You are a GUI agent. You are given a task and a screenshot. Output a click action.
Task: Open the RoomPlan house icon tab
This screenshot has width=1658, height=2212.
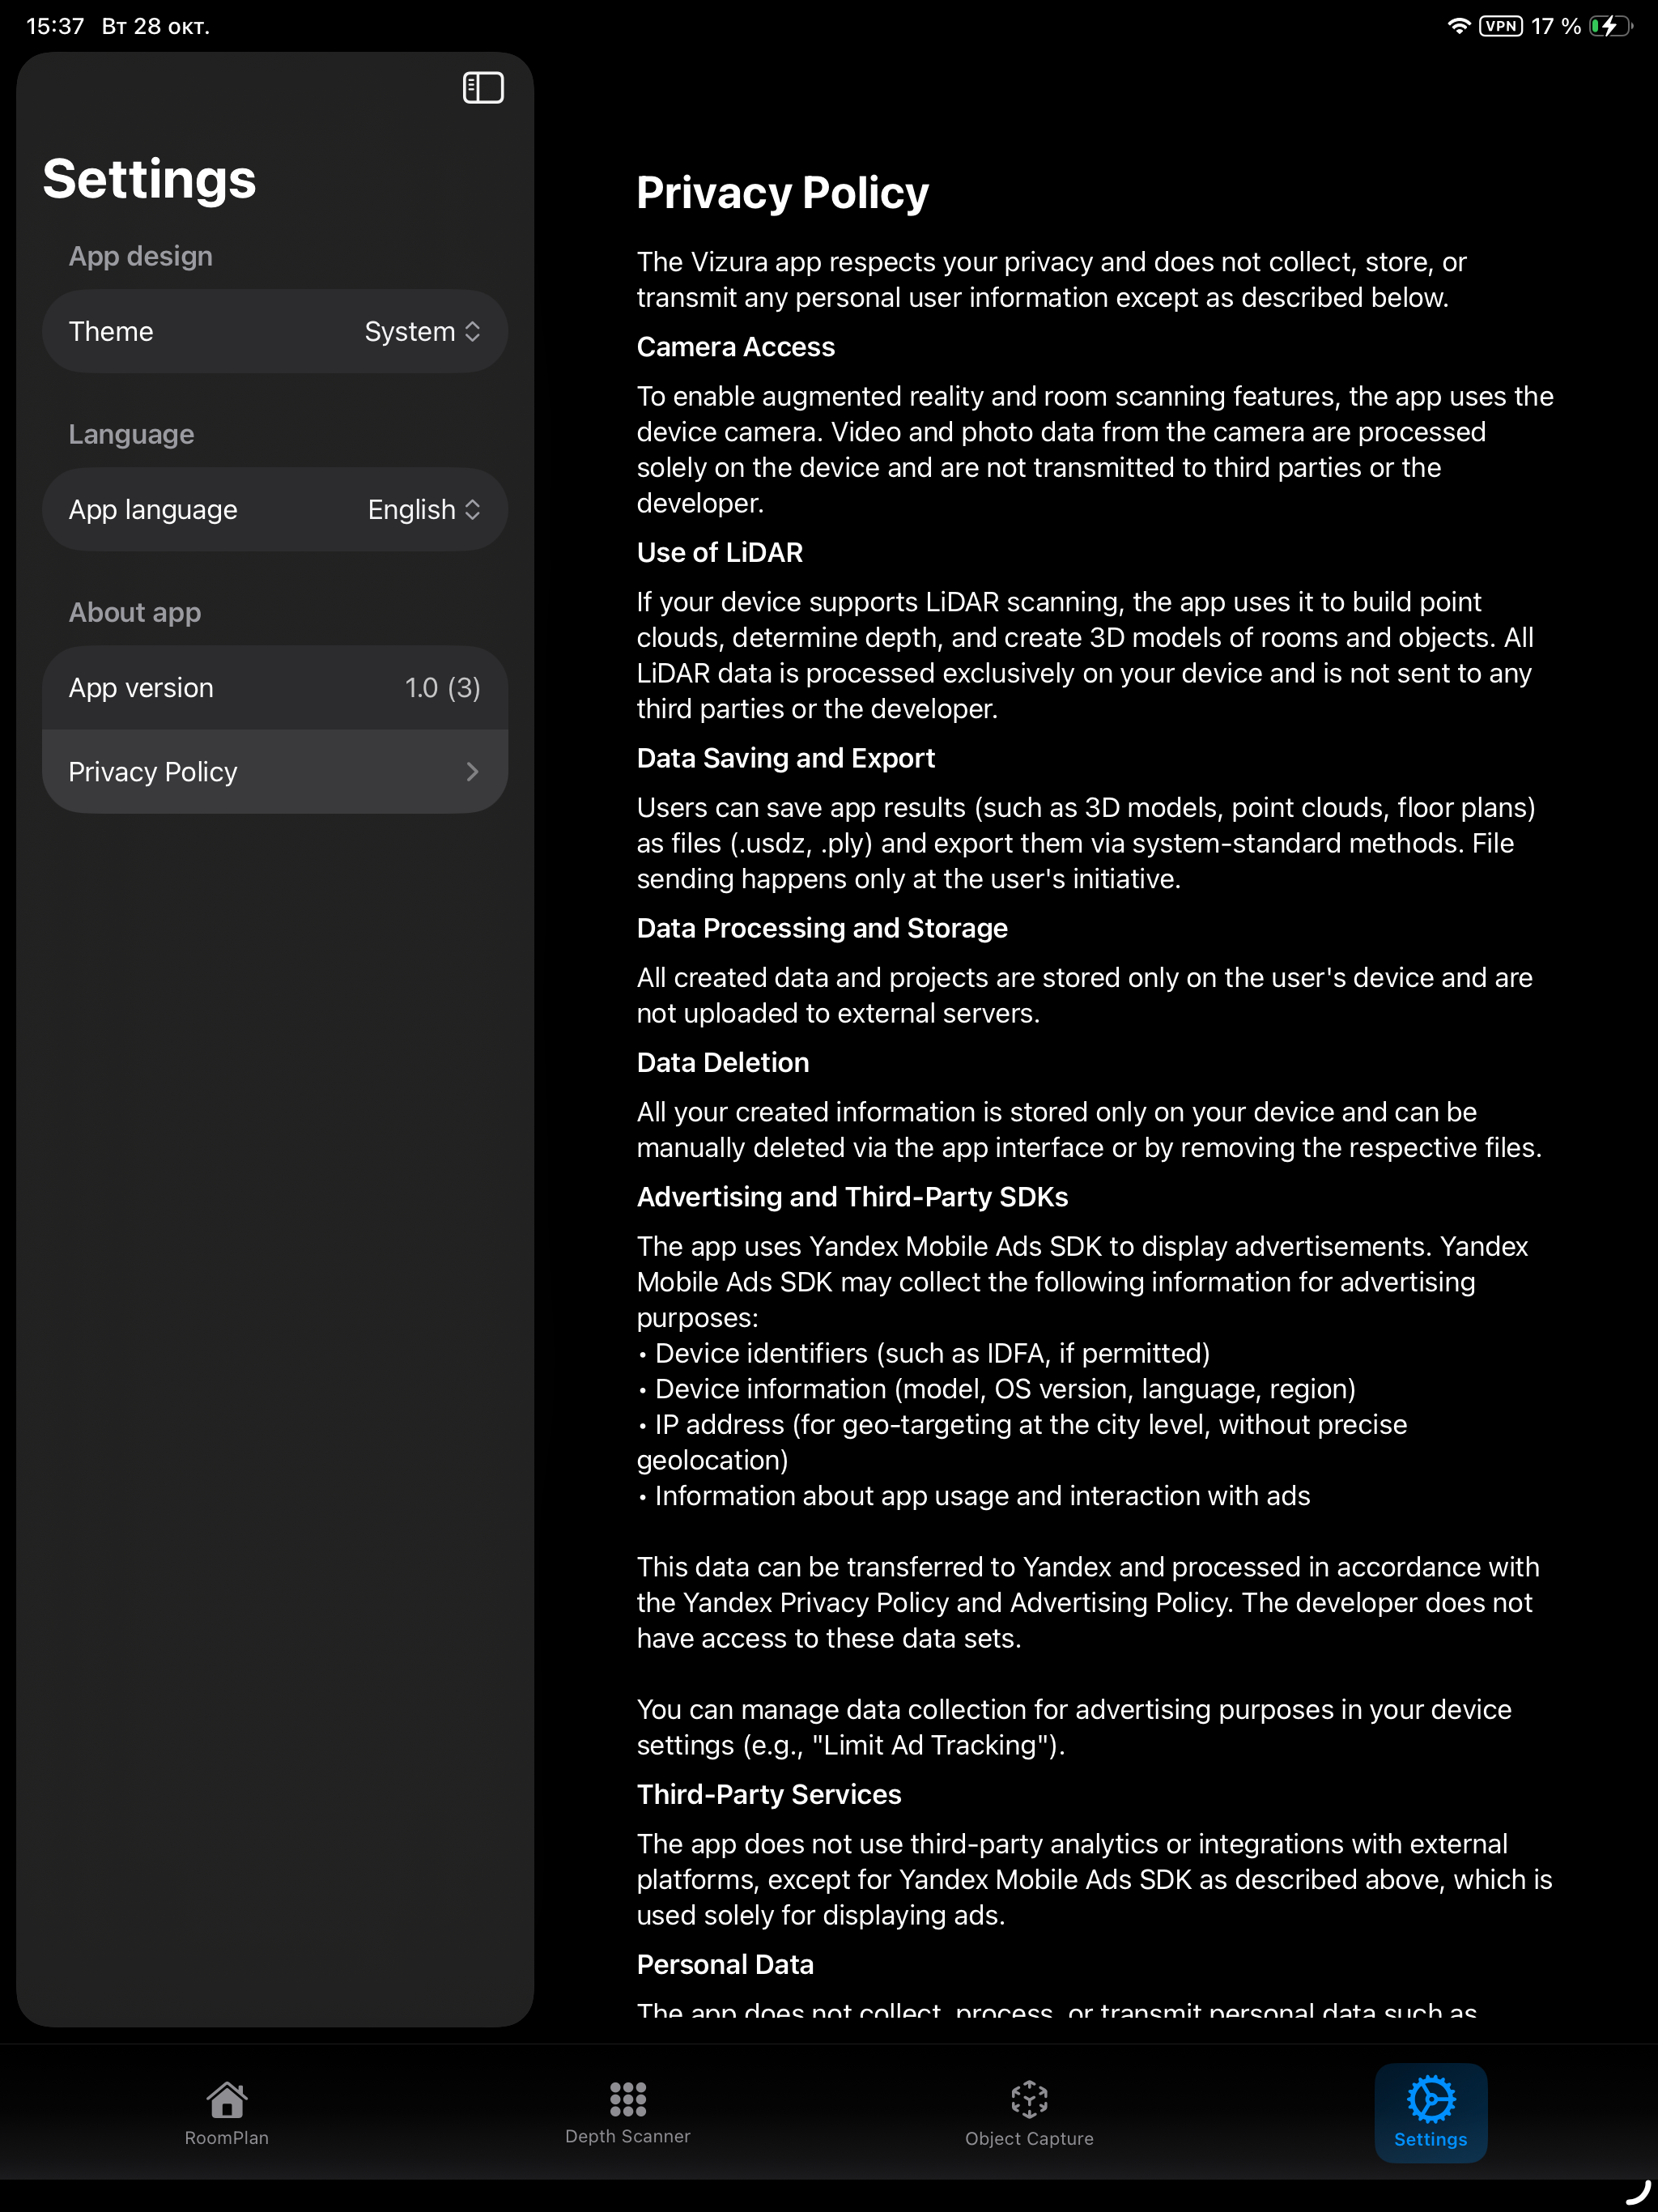pos(227,2099)
